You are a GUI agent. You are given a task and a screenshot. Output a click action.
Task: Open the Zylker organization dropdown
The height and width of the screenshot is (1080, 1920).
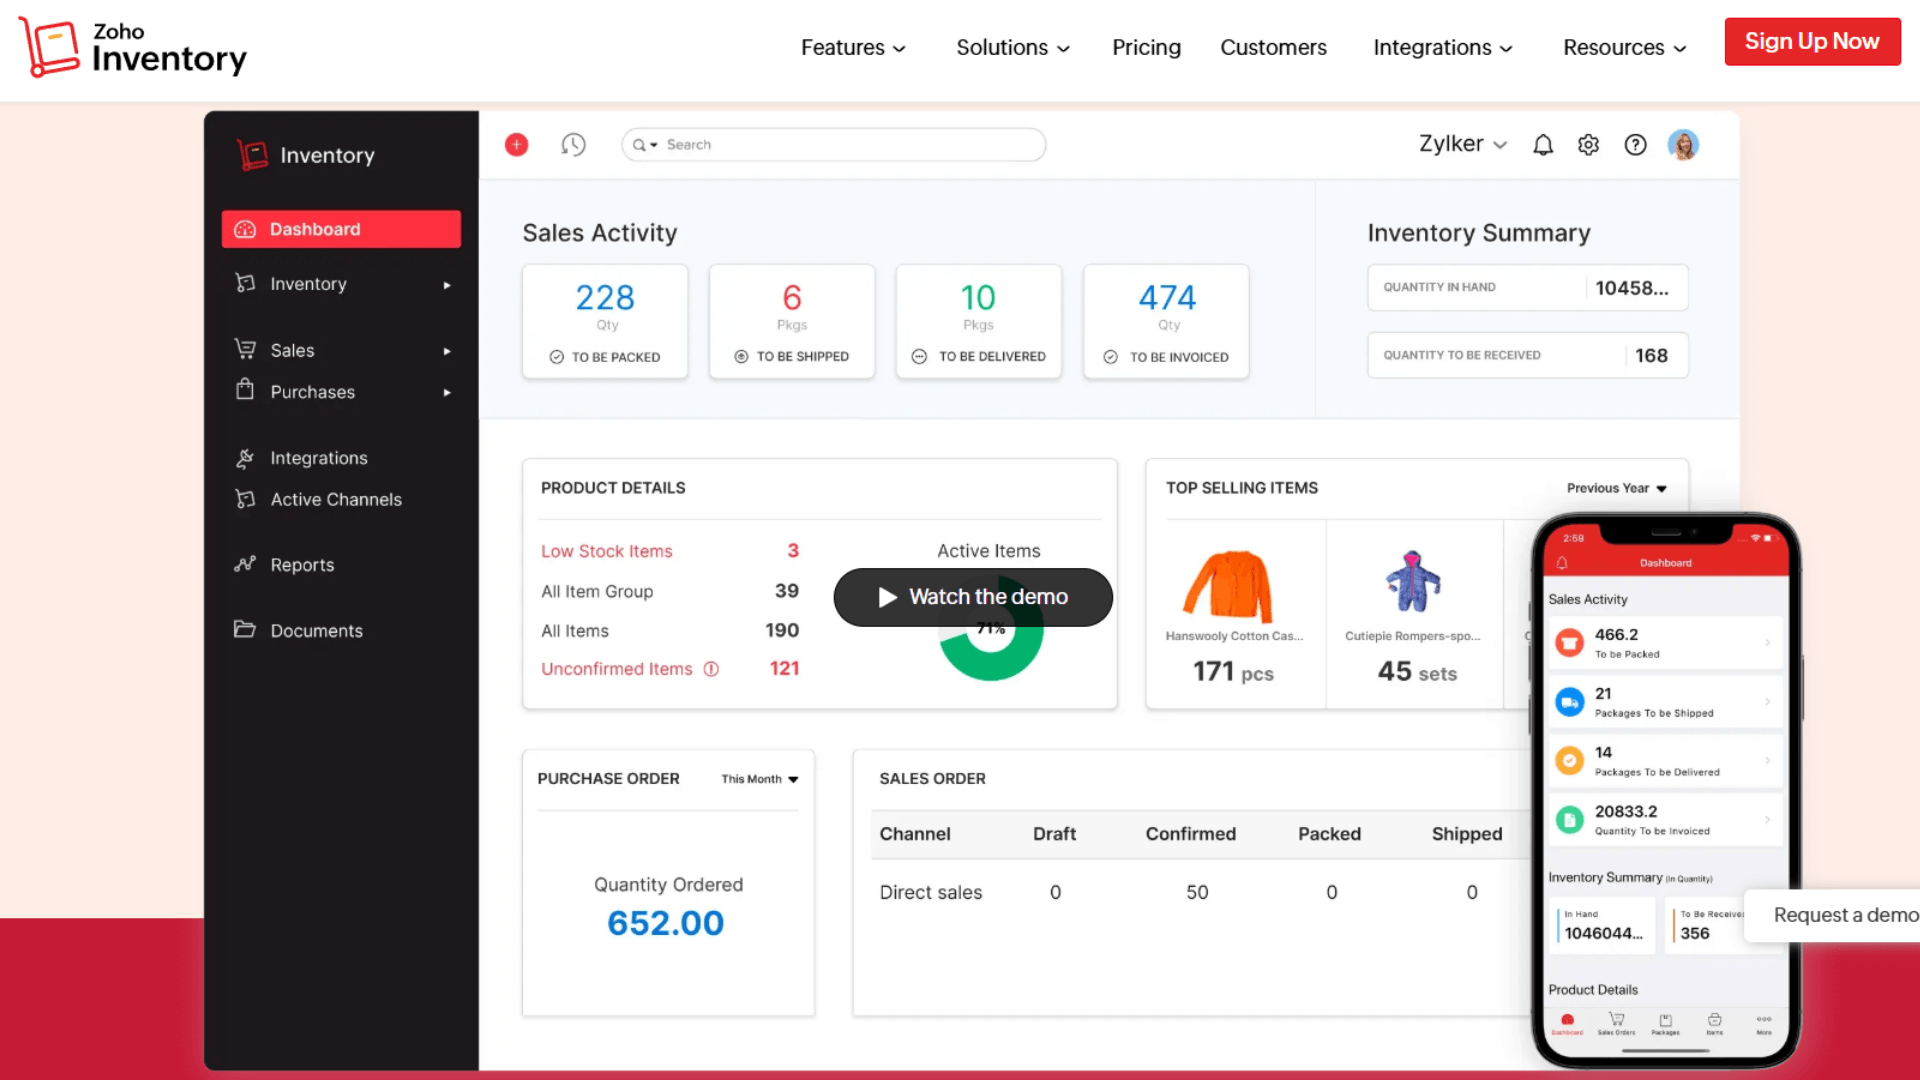(1463, 144)
